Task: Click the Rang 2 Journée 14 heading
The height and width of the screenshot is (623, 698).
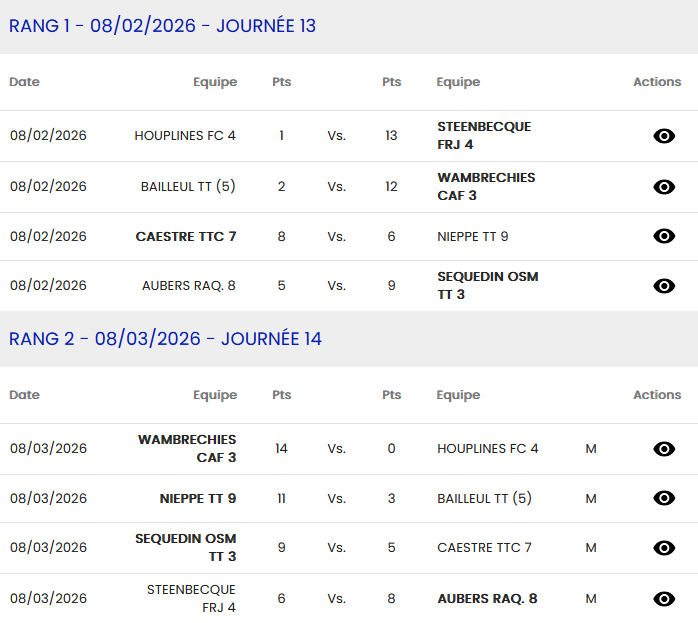Action: [165, 339]
